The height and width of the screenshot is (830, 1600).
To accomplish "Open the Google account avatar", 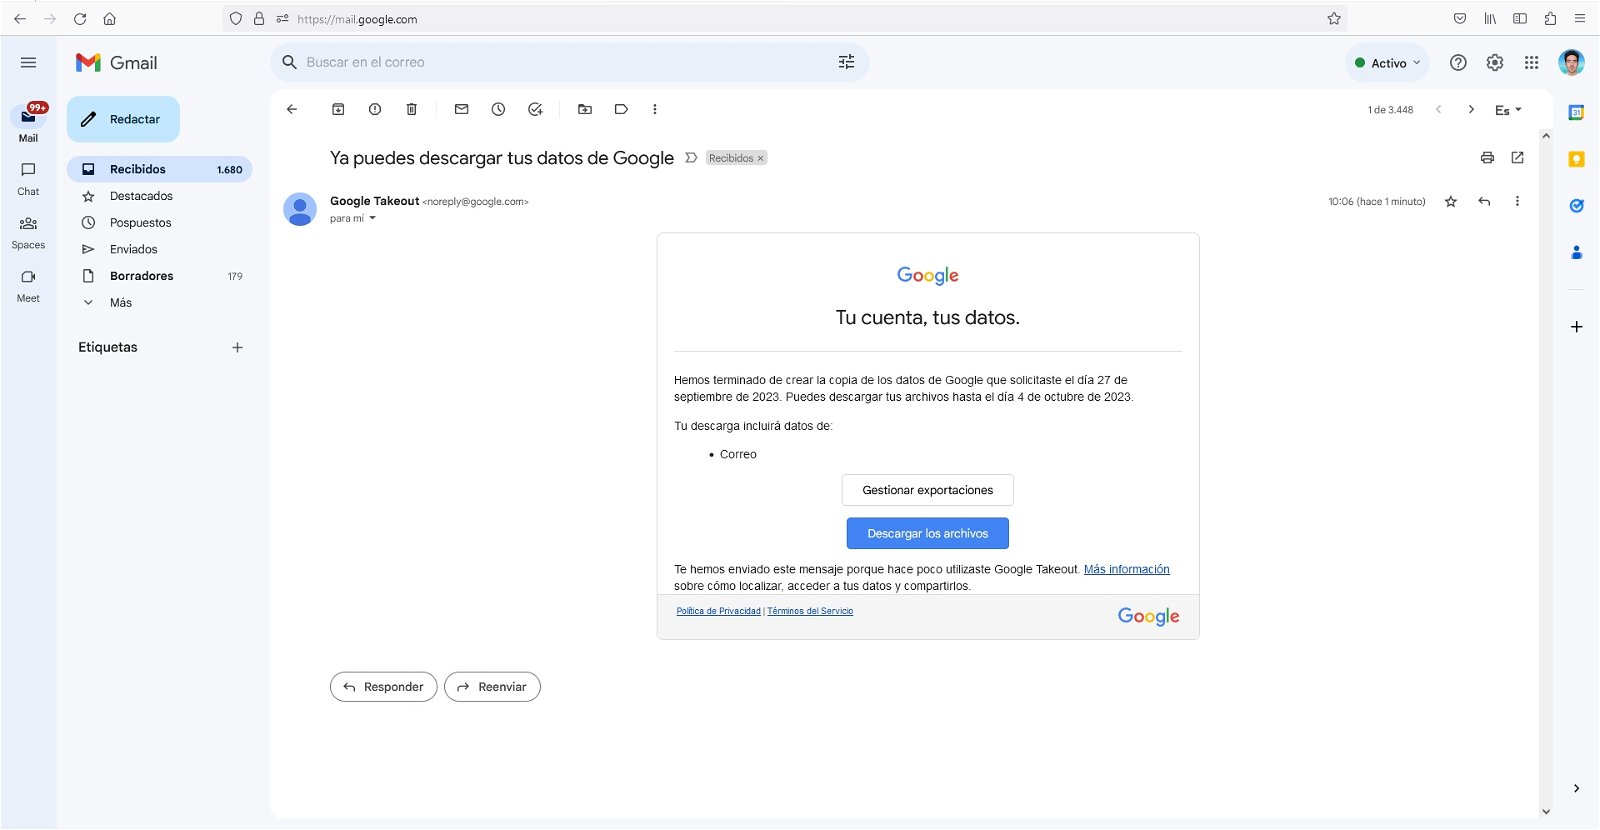I will tap(1571, 63).
